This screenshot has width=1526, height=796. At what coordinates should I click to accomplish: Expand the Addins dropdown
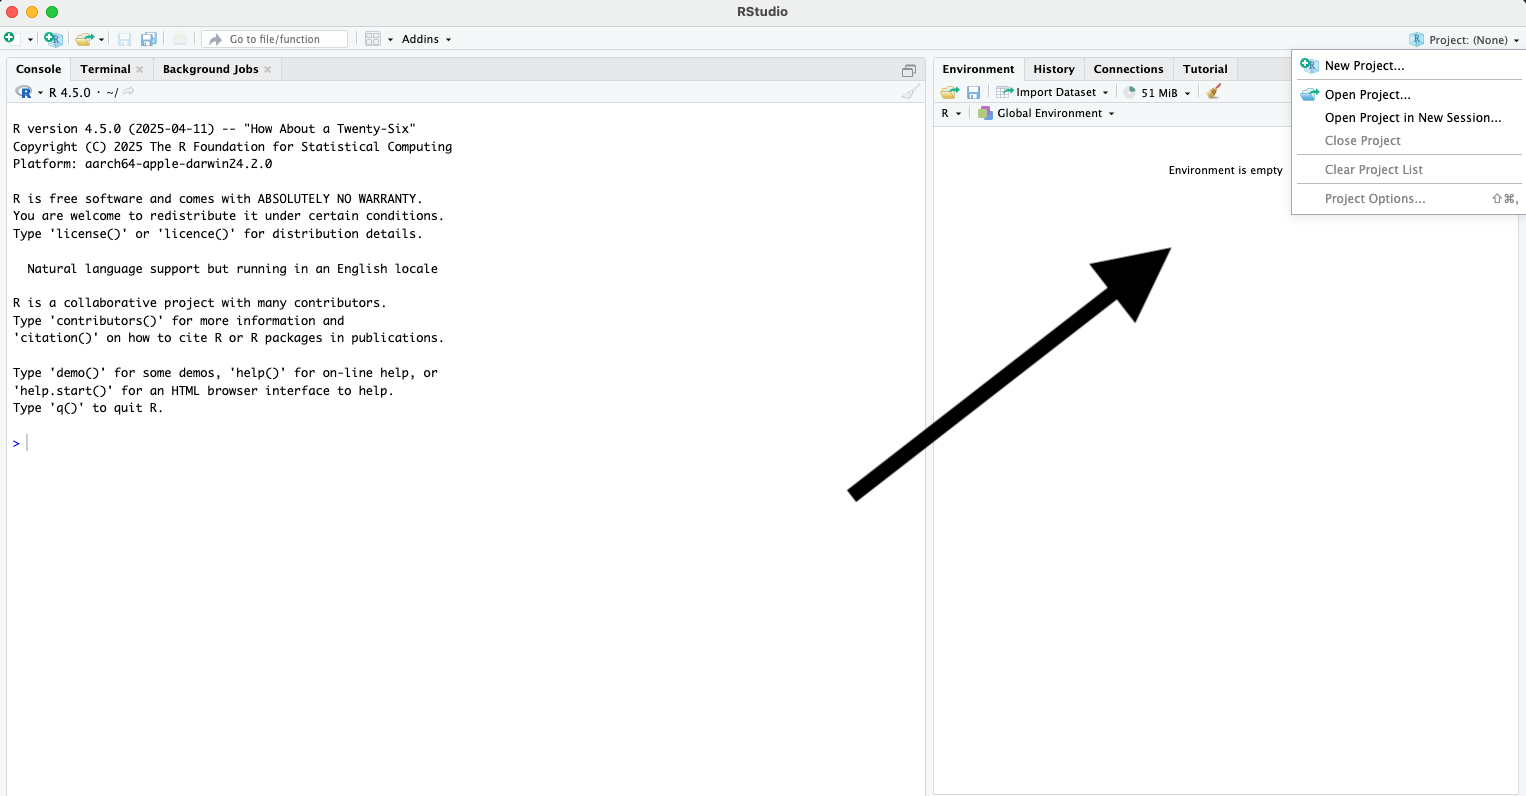click(x=426, y=39)
